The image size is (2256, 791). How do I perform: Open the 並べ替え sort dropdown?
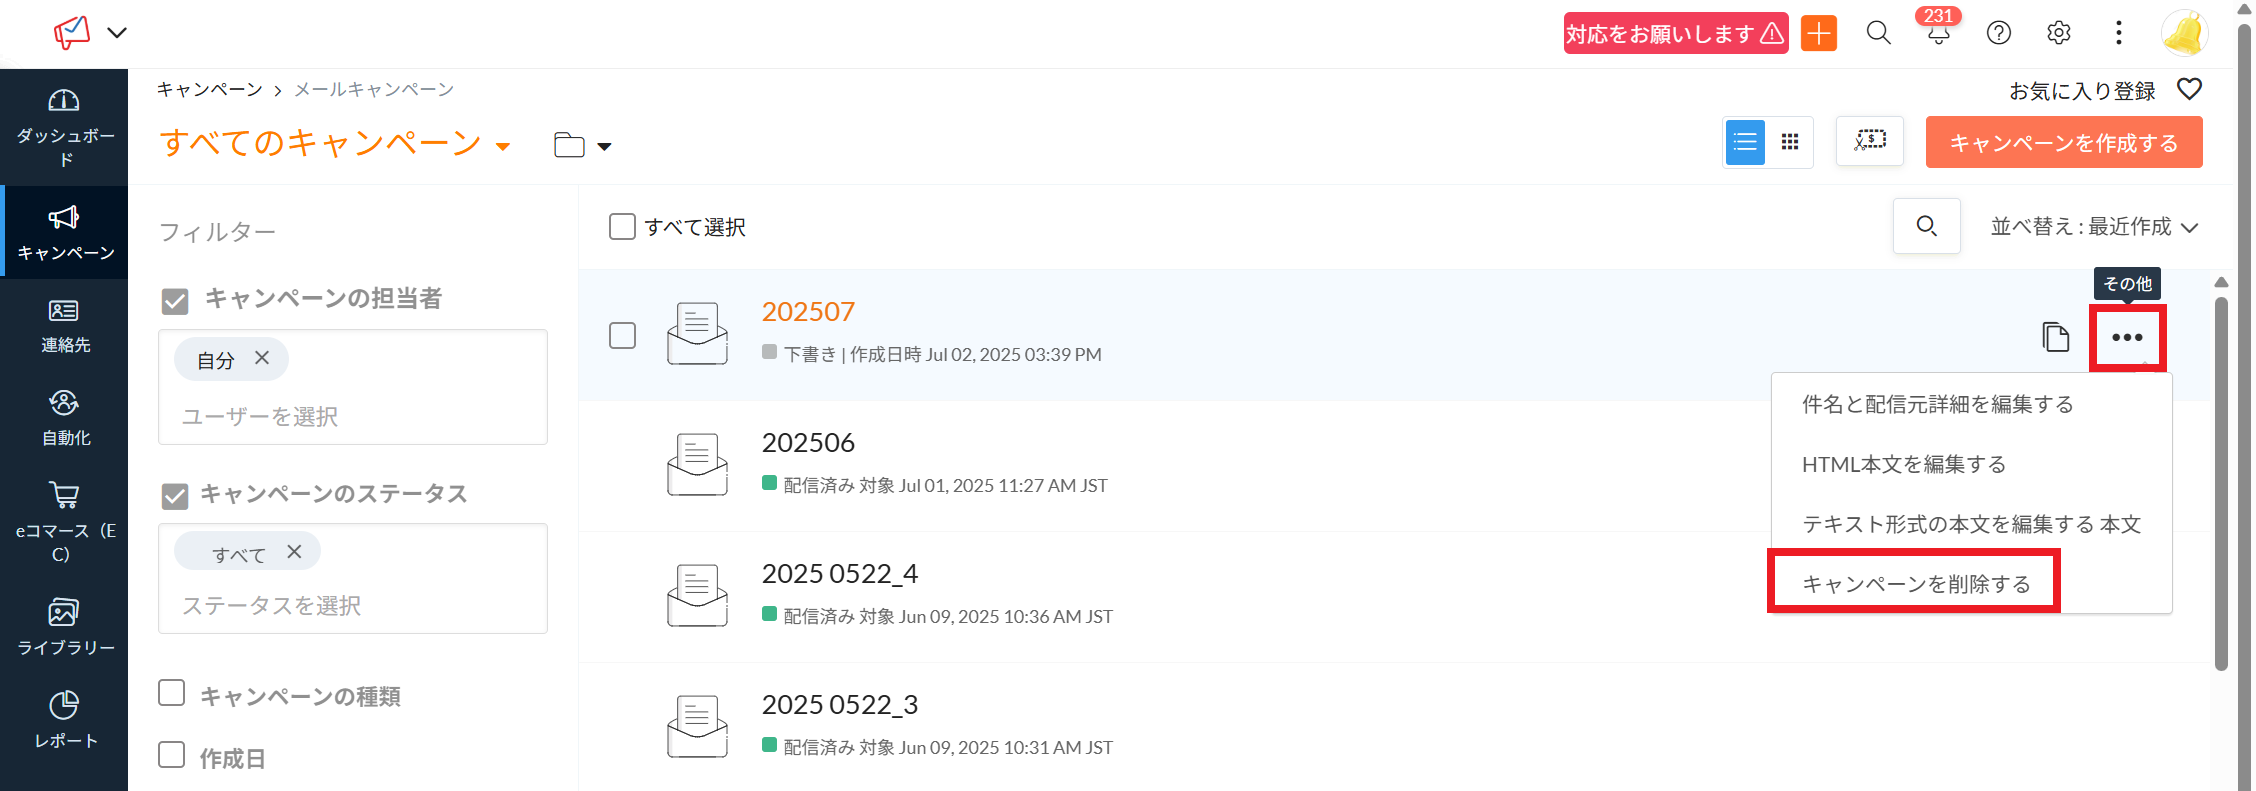(2094, 227)
